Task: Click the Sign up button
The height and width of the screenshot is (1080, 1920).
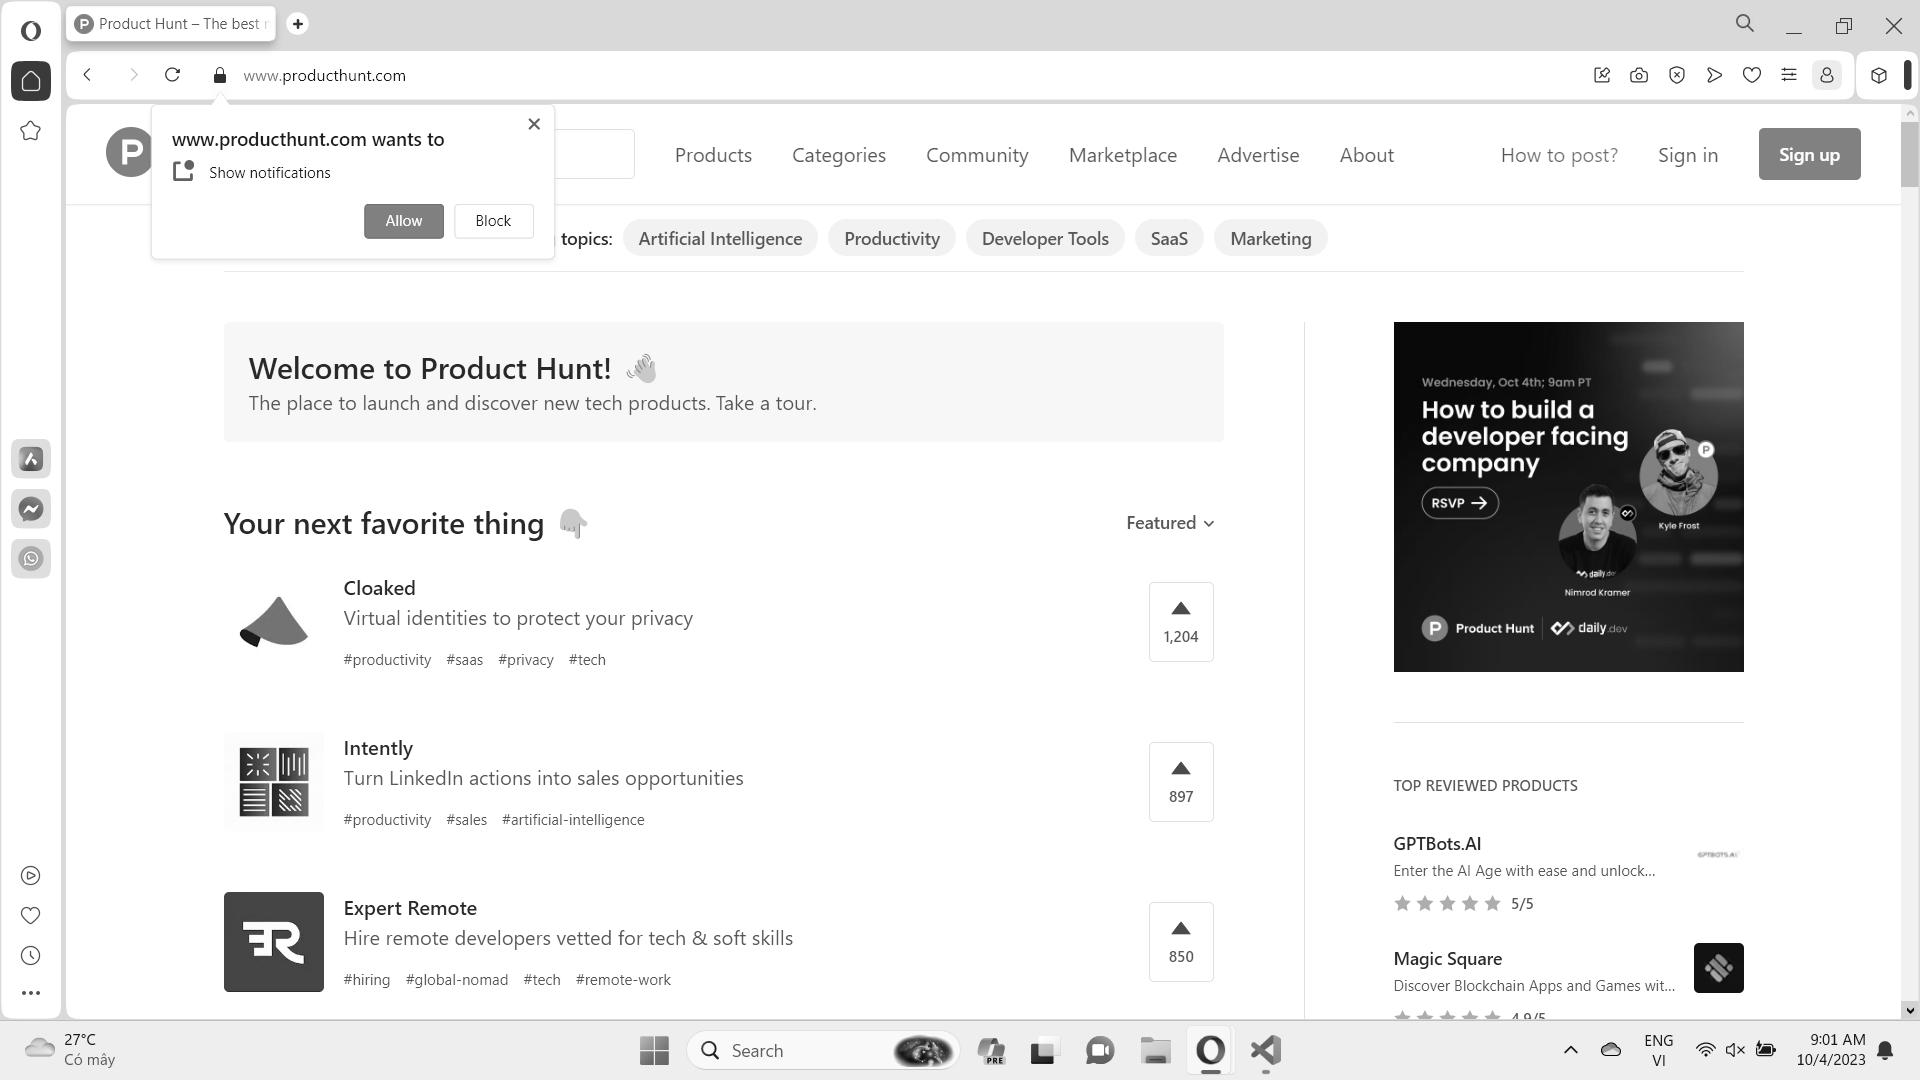Action: tap(1809, 154)
